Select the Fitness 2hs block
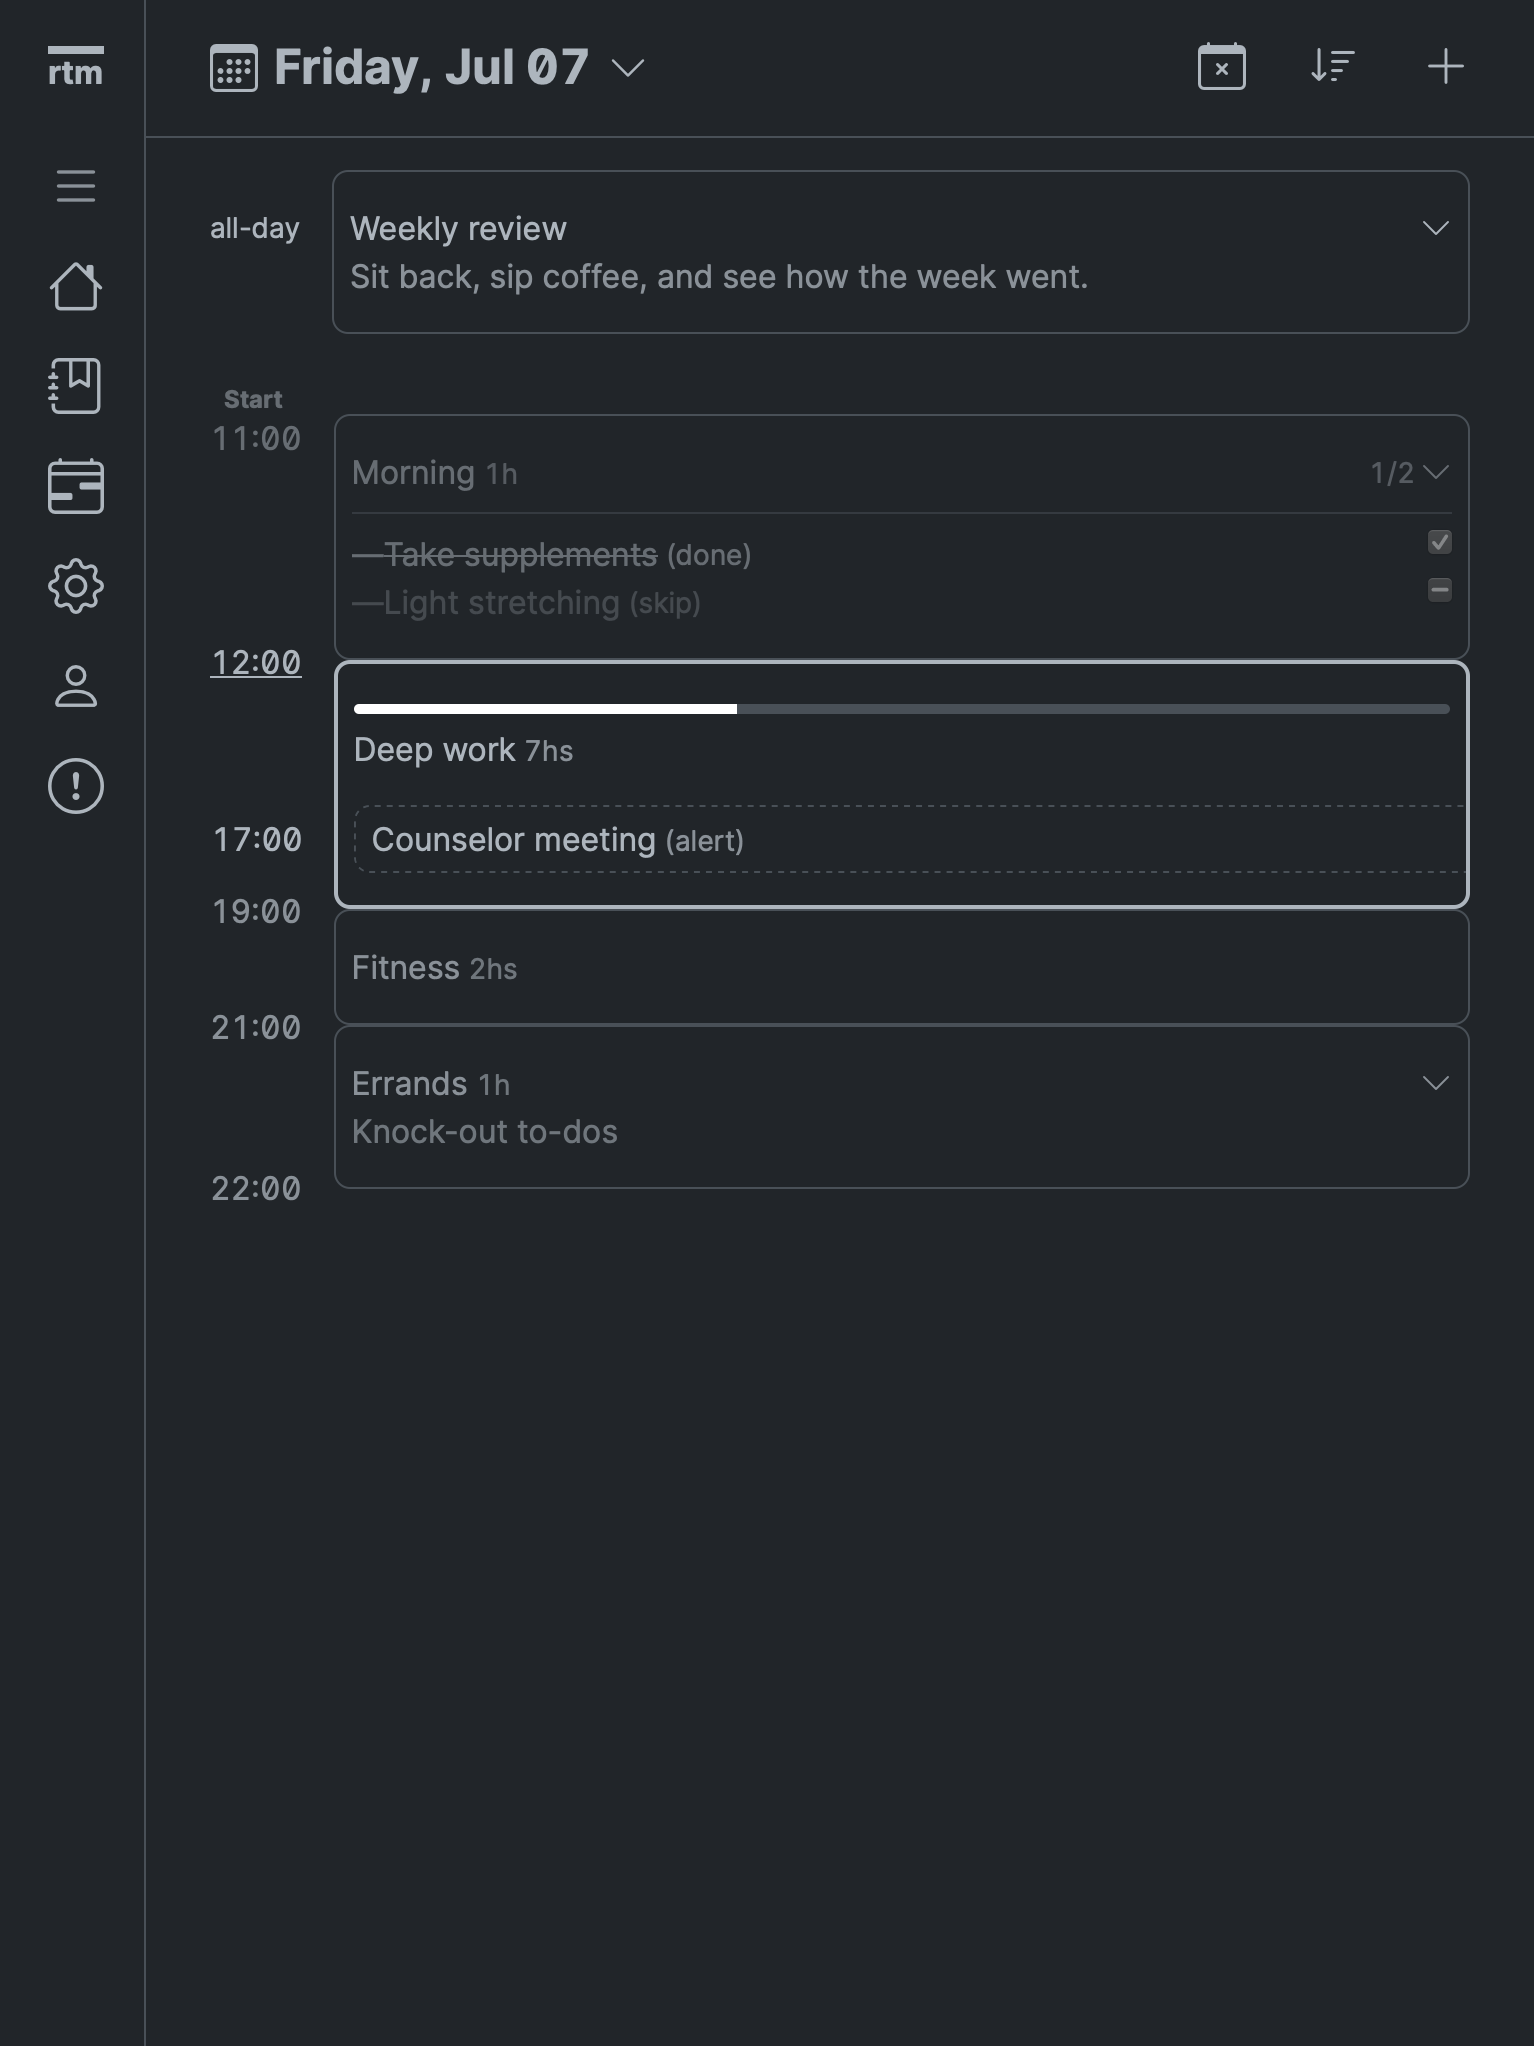The image size is (1534, 2046). pos(901,968)
